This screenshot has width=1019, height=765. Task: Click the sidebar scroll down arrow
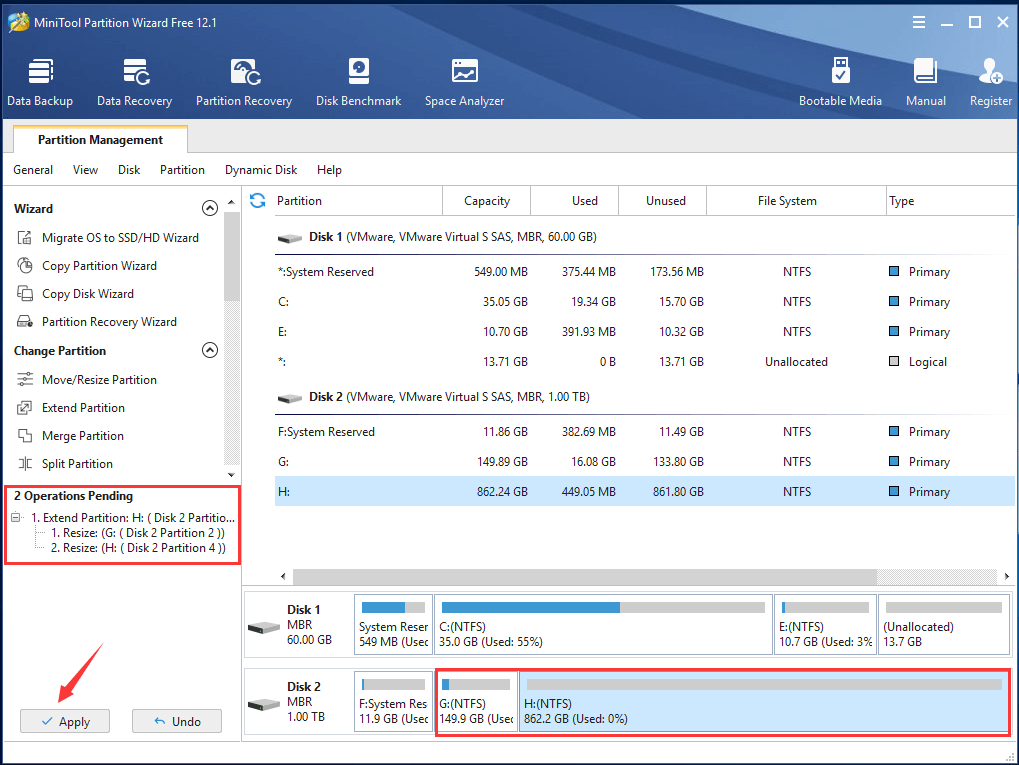point(231,475)
